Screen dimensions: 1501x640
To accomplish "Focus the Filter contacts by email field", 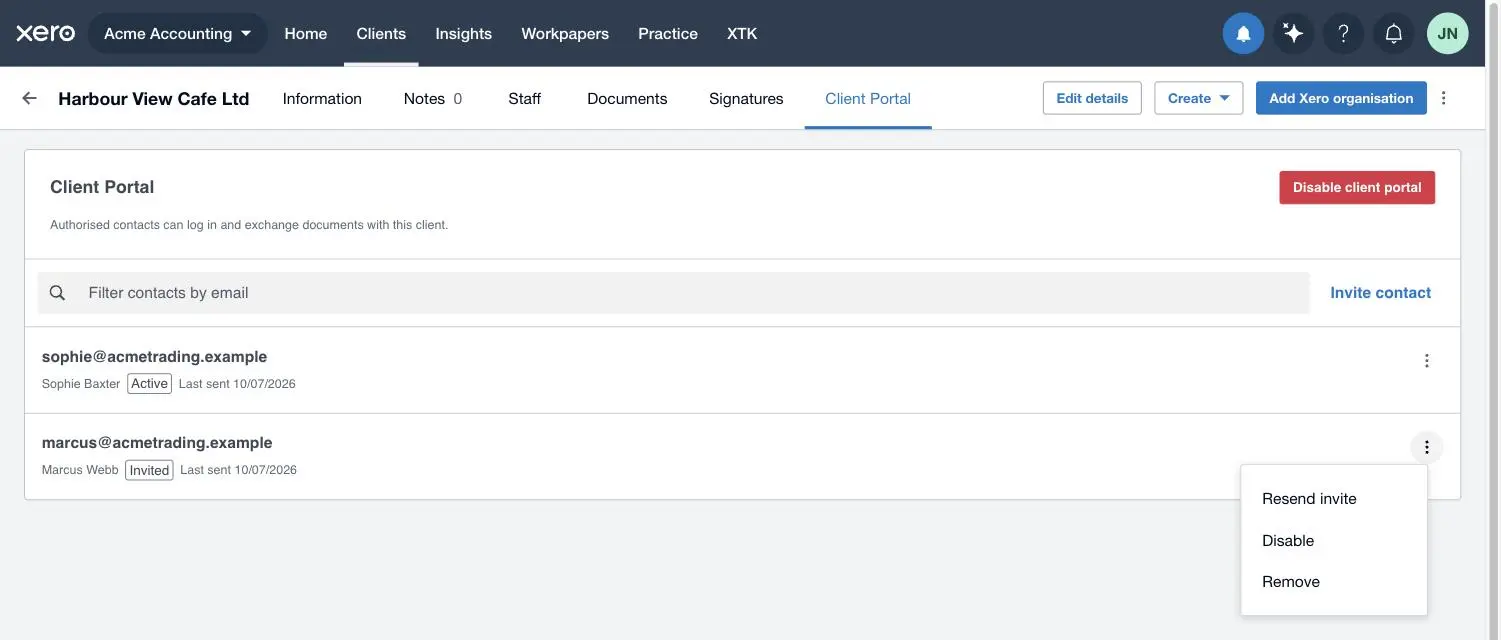I will coord(673,293).
